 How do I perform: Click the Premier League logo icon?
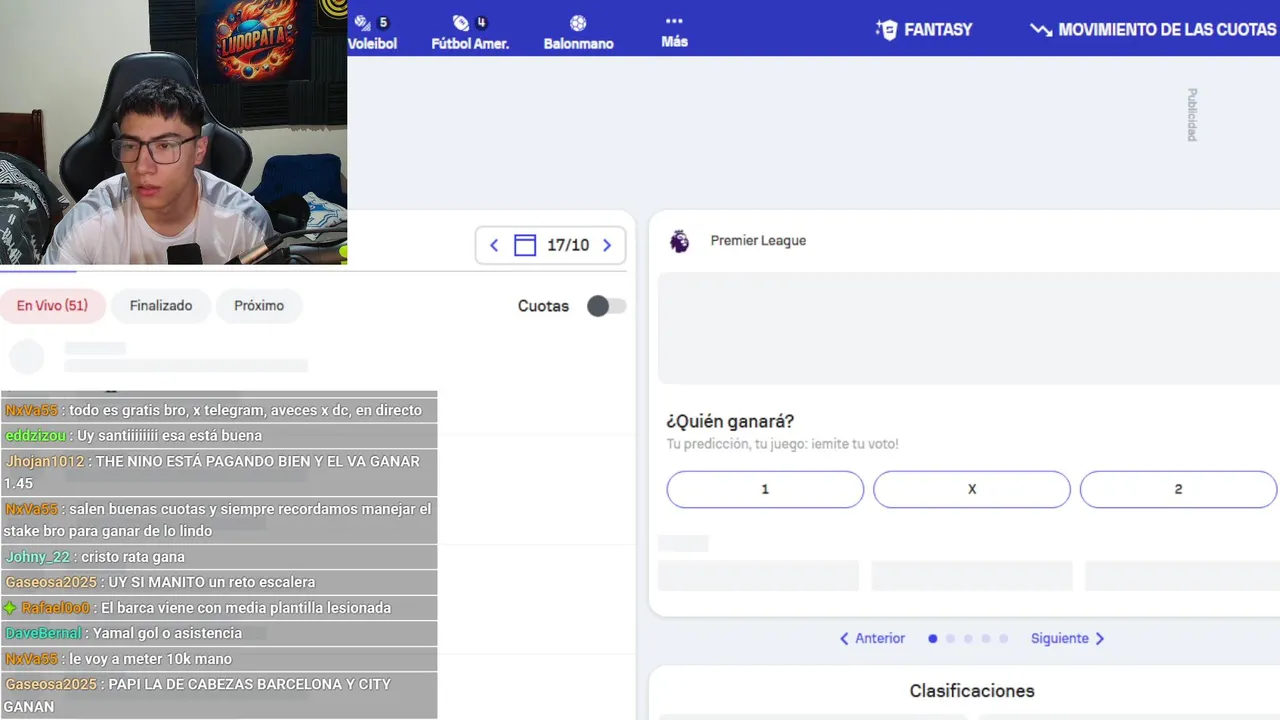click(x=680, y=241)
